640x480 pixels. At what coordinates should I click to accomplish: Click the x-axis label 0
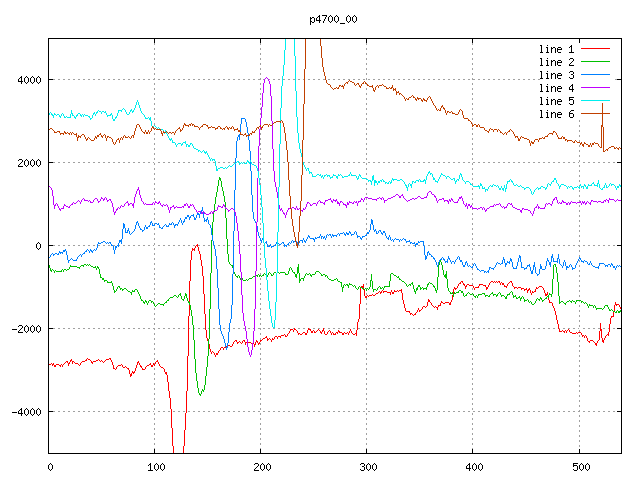(x=50, y=467)
